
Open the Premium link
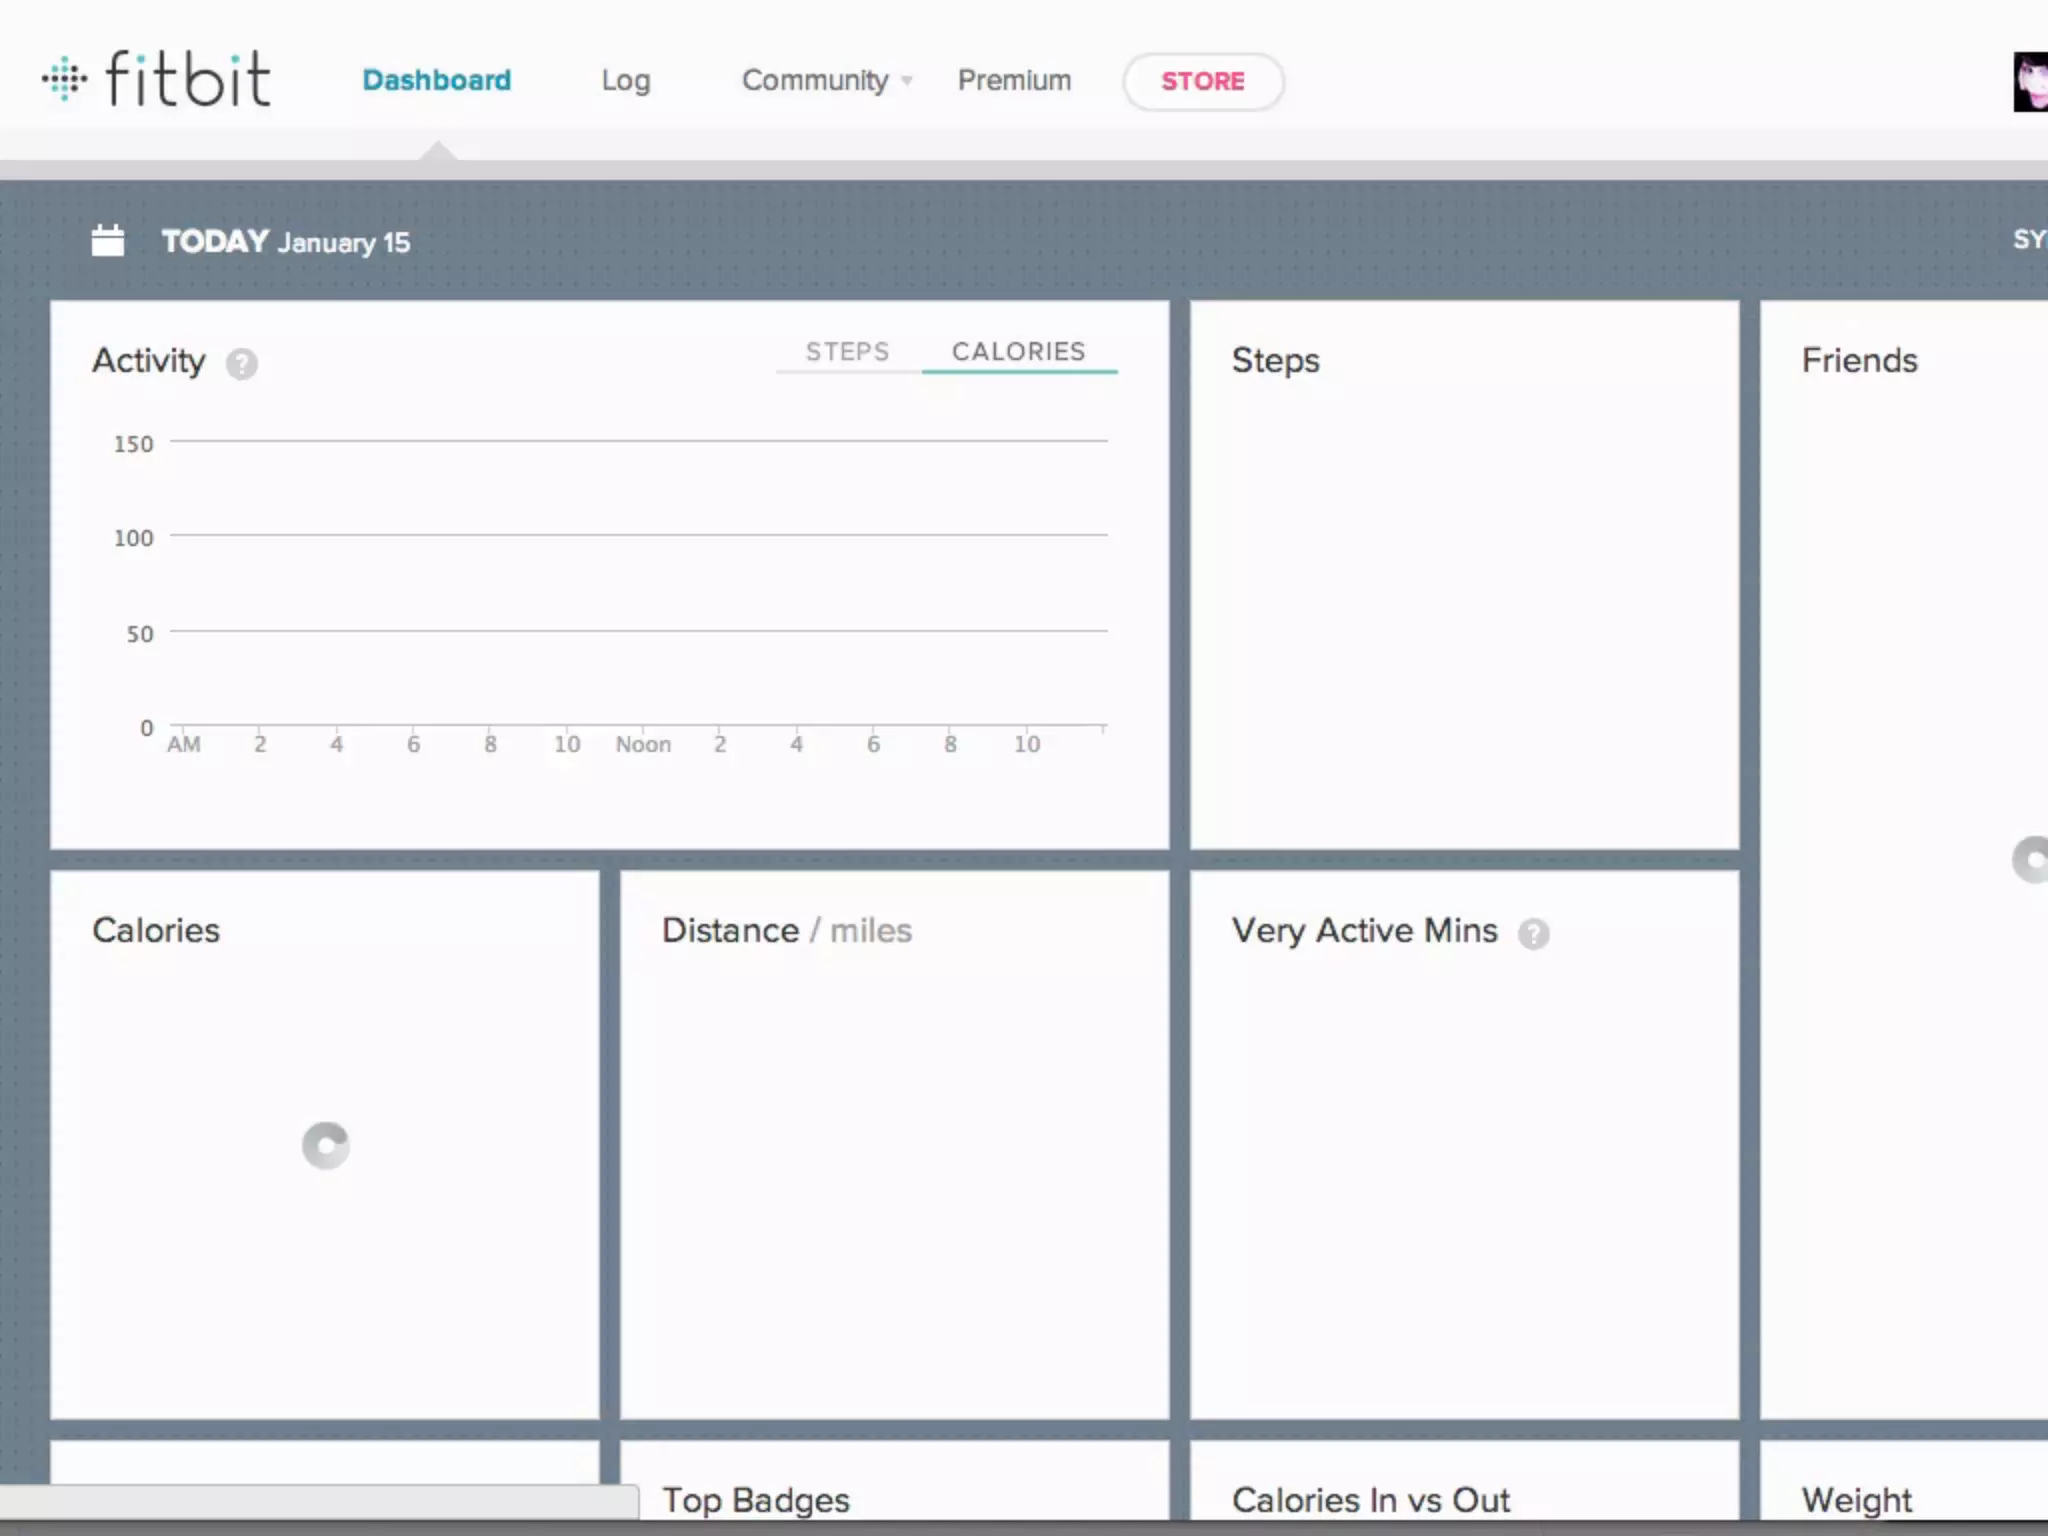click(x=1014, y=81)
